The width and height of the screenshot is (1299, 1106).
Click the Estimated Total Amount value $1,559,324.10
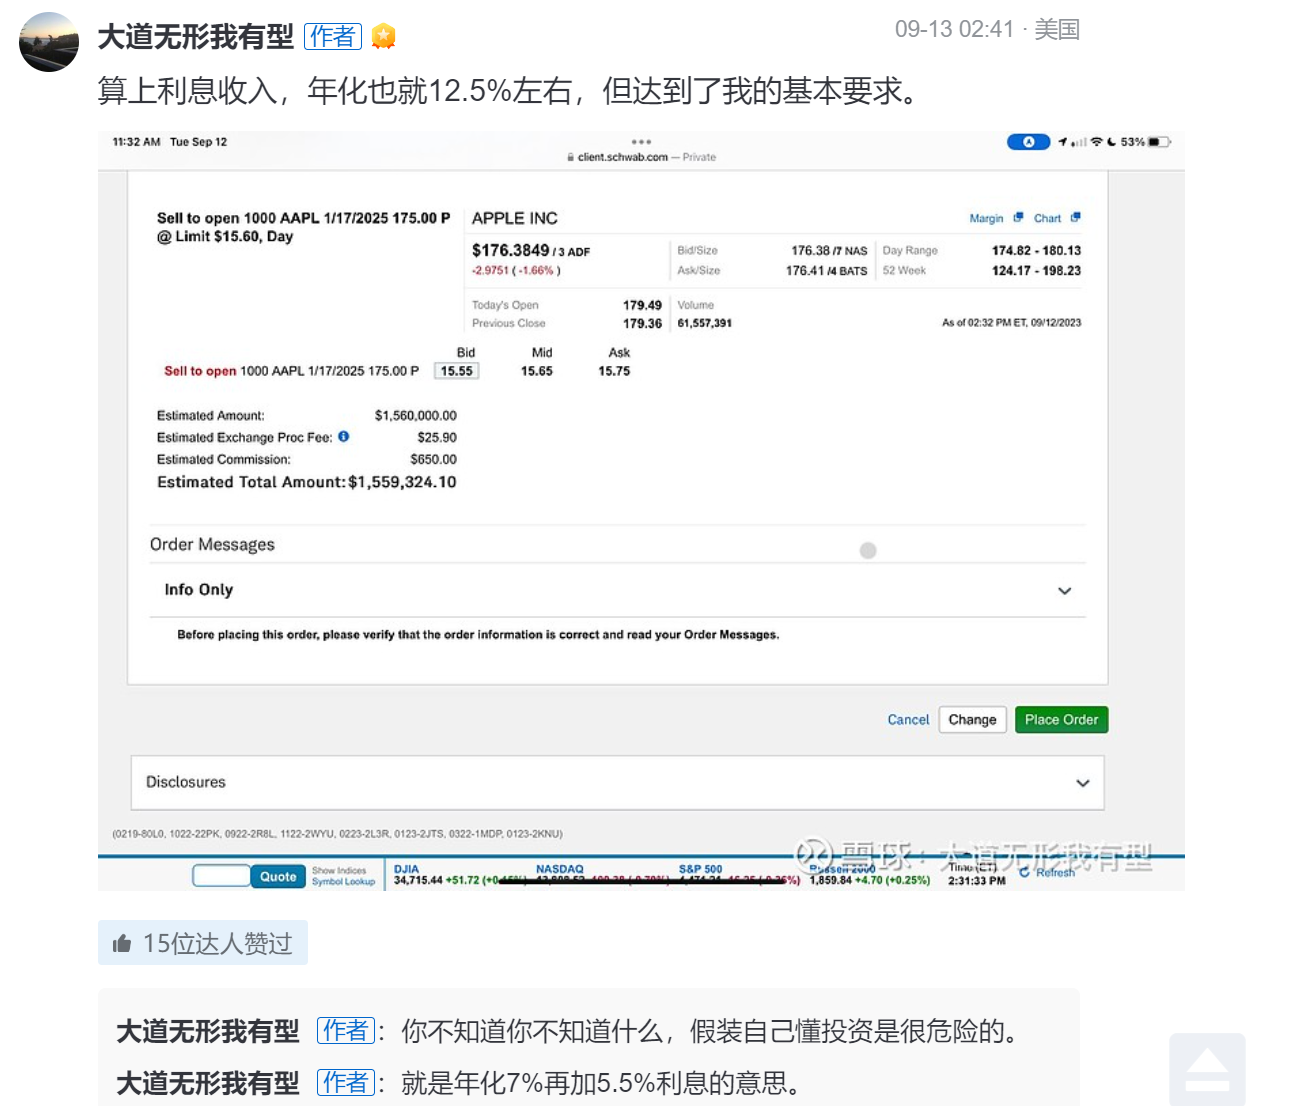click(x=402, y=482)
